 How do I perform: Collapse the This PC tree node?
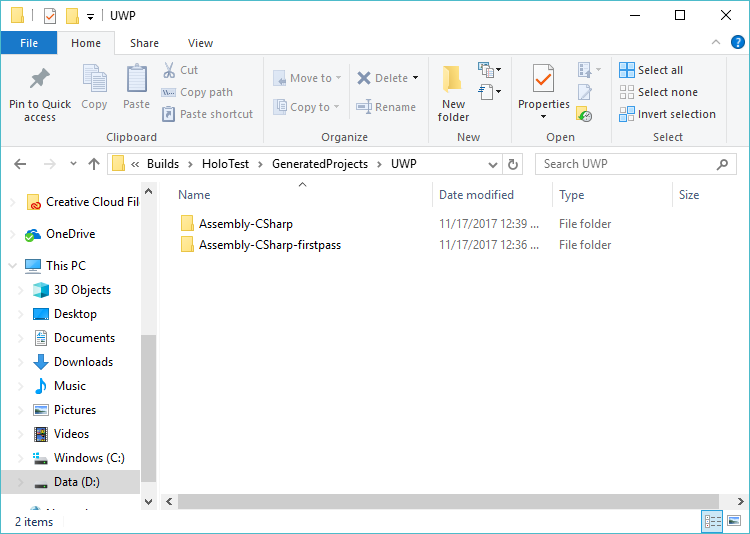[x=13, y=266]
